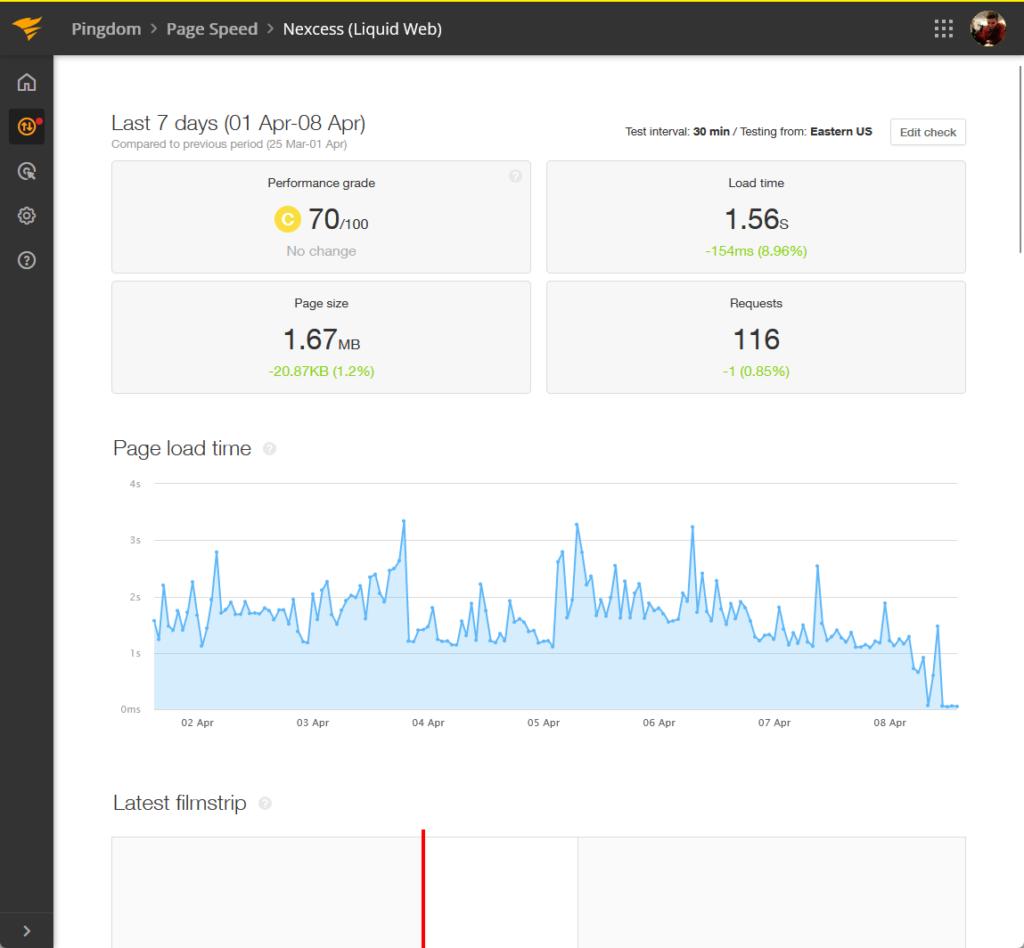Click the 02 Apr axis label
Viewport: 1024px width, 948px height.
click(x=197, y=723)
